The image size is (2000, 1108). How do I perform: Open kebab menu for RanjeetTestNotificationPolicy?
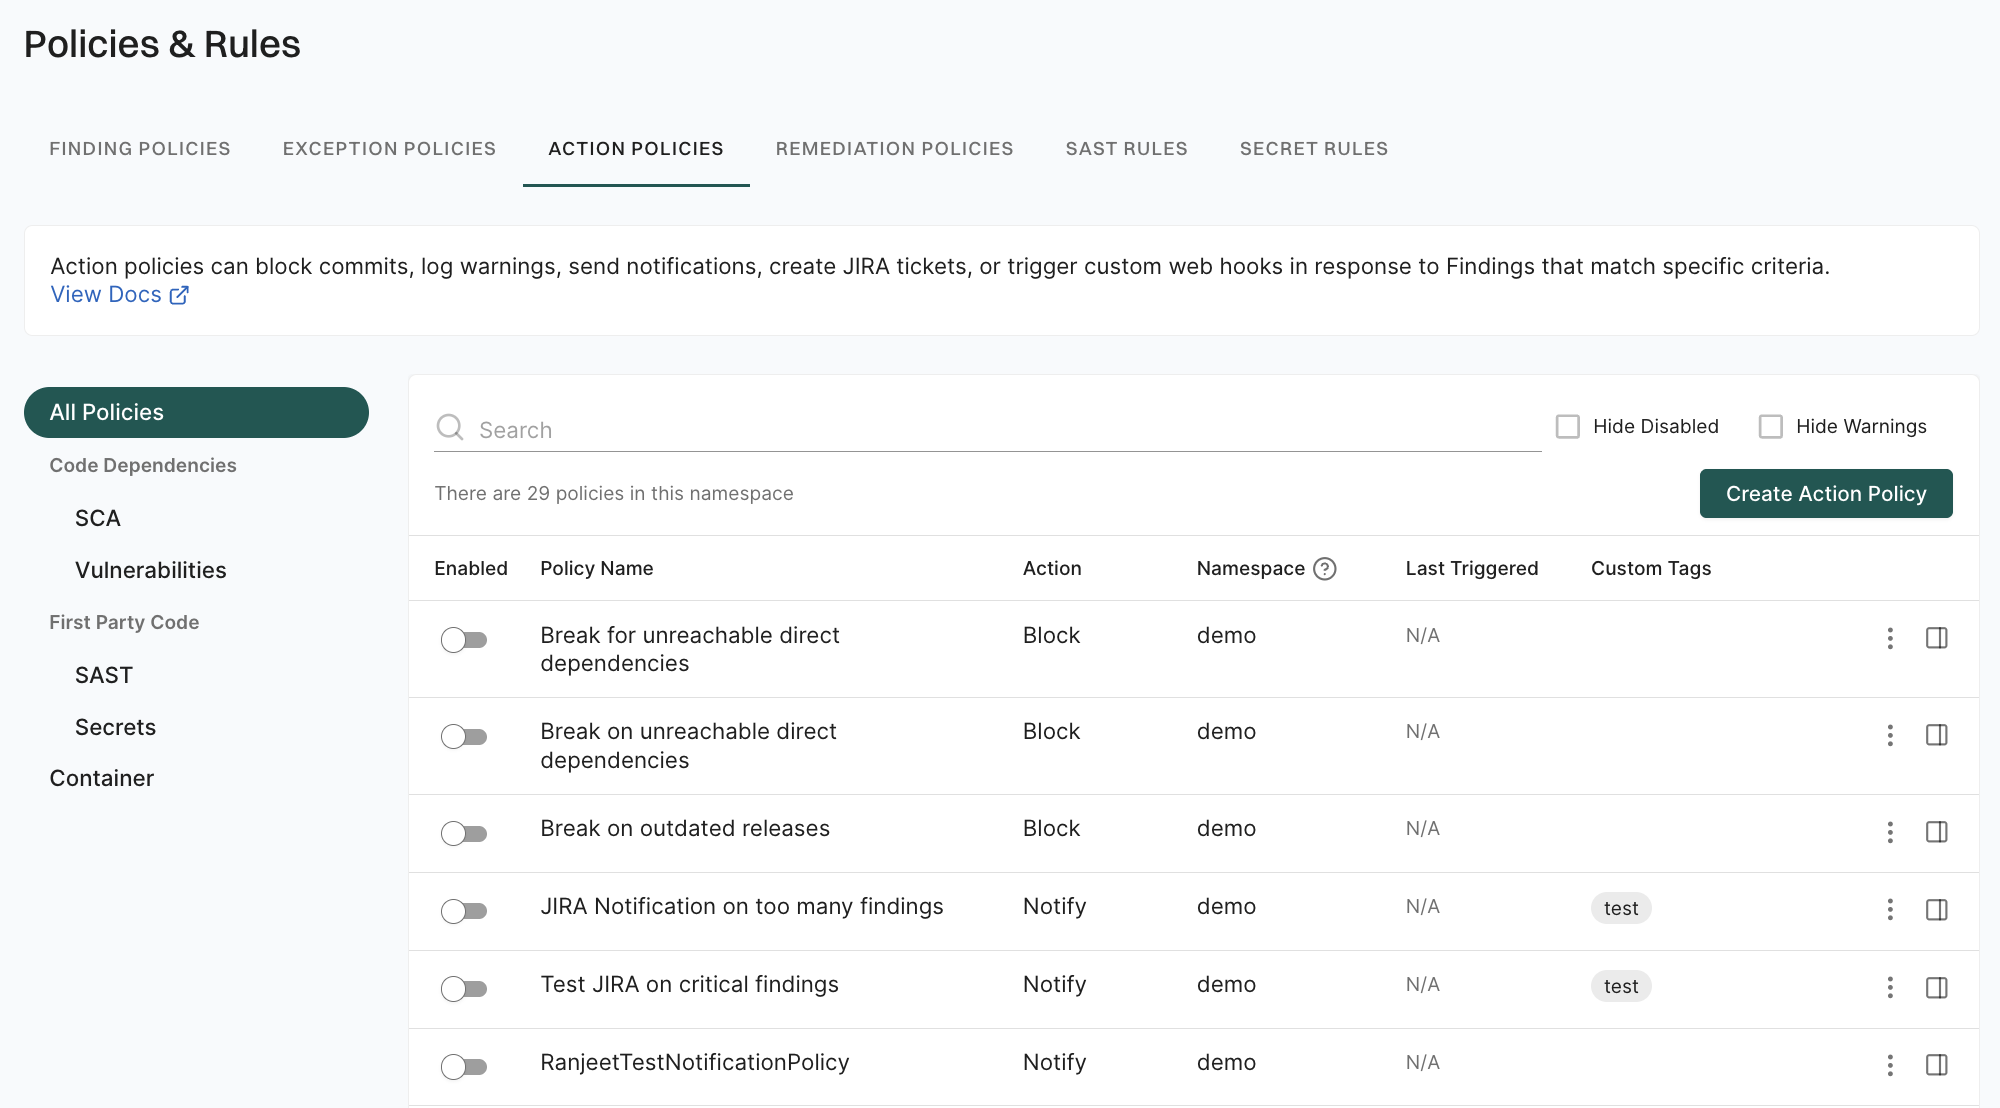(1889, 1065)
